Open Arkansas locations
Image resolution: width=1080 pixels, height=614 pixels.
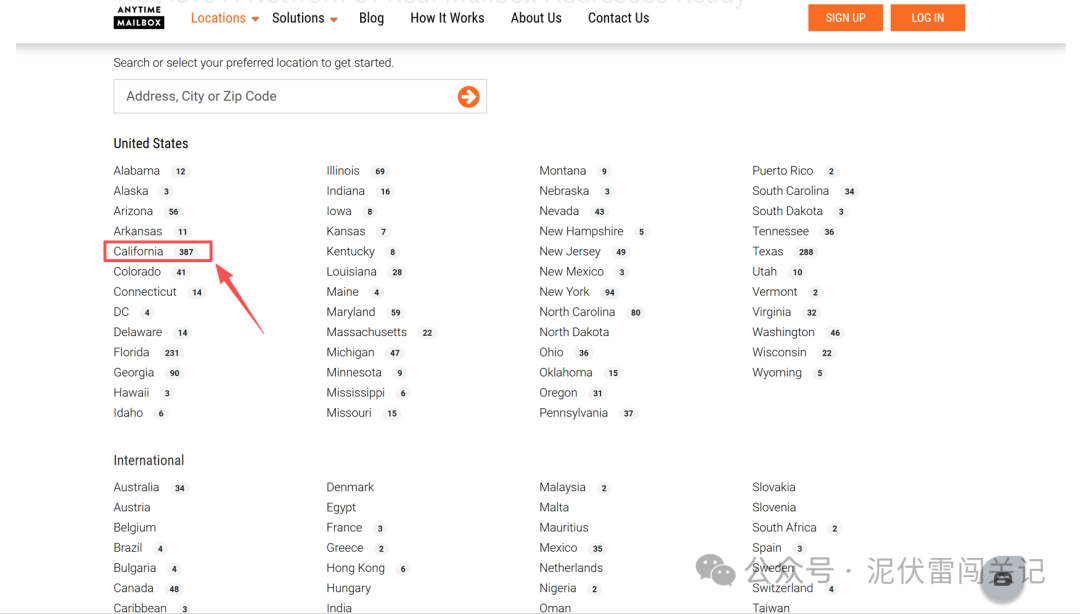(138, 232)
